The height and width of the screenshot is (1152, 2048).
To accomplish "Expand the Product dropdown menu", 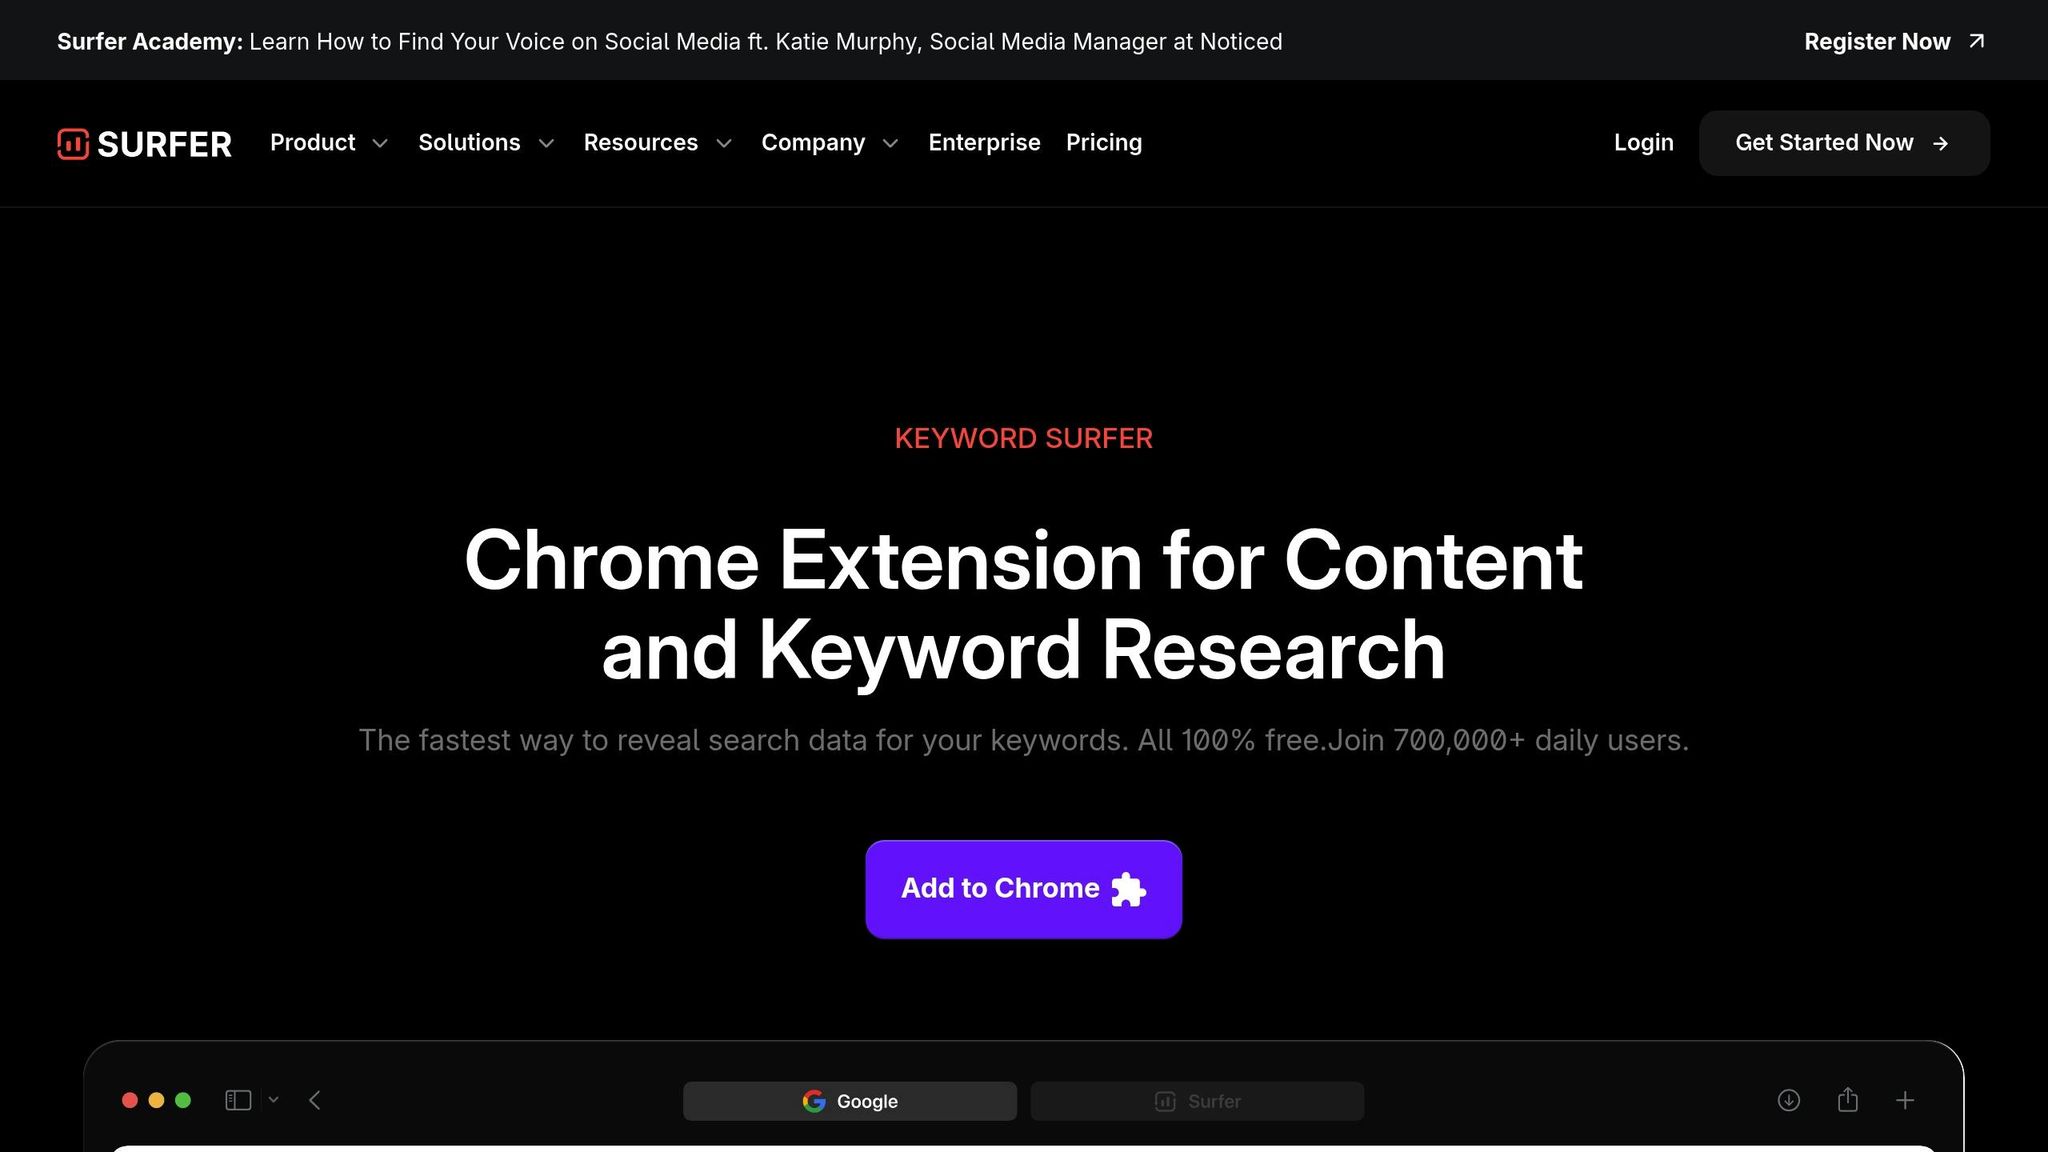I will pyautogui.click(x=328, y=143).
